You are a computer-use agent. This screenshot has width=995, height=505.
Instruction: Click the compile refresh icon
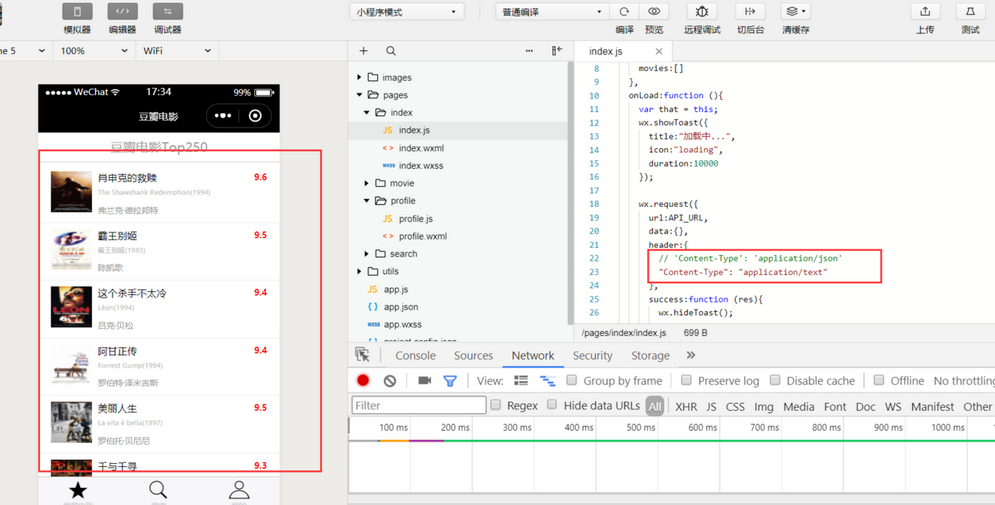(x=624, y=11)
